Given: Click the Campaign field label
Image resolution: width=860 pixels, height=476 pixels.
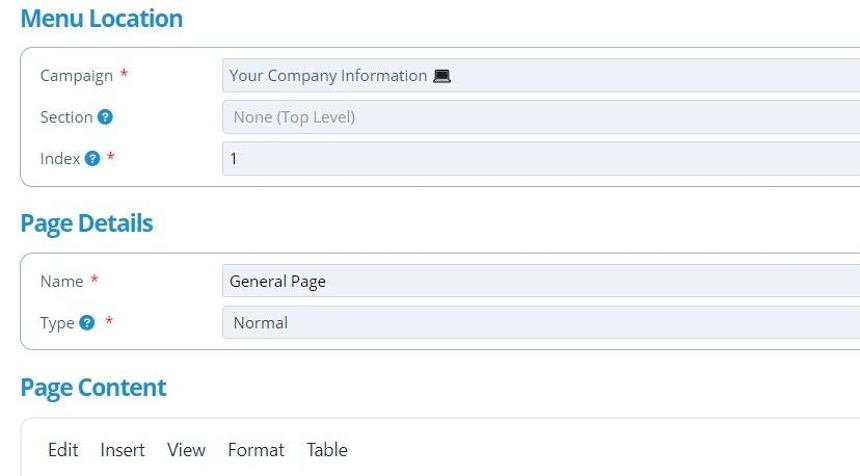Looking at the screenshot, I should 76,76.
